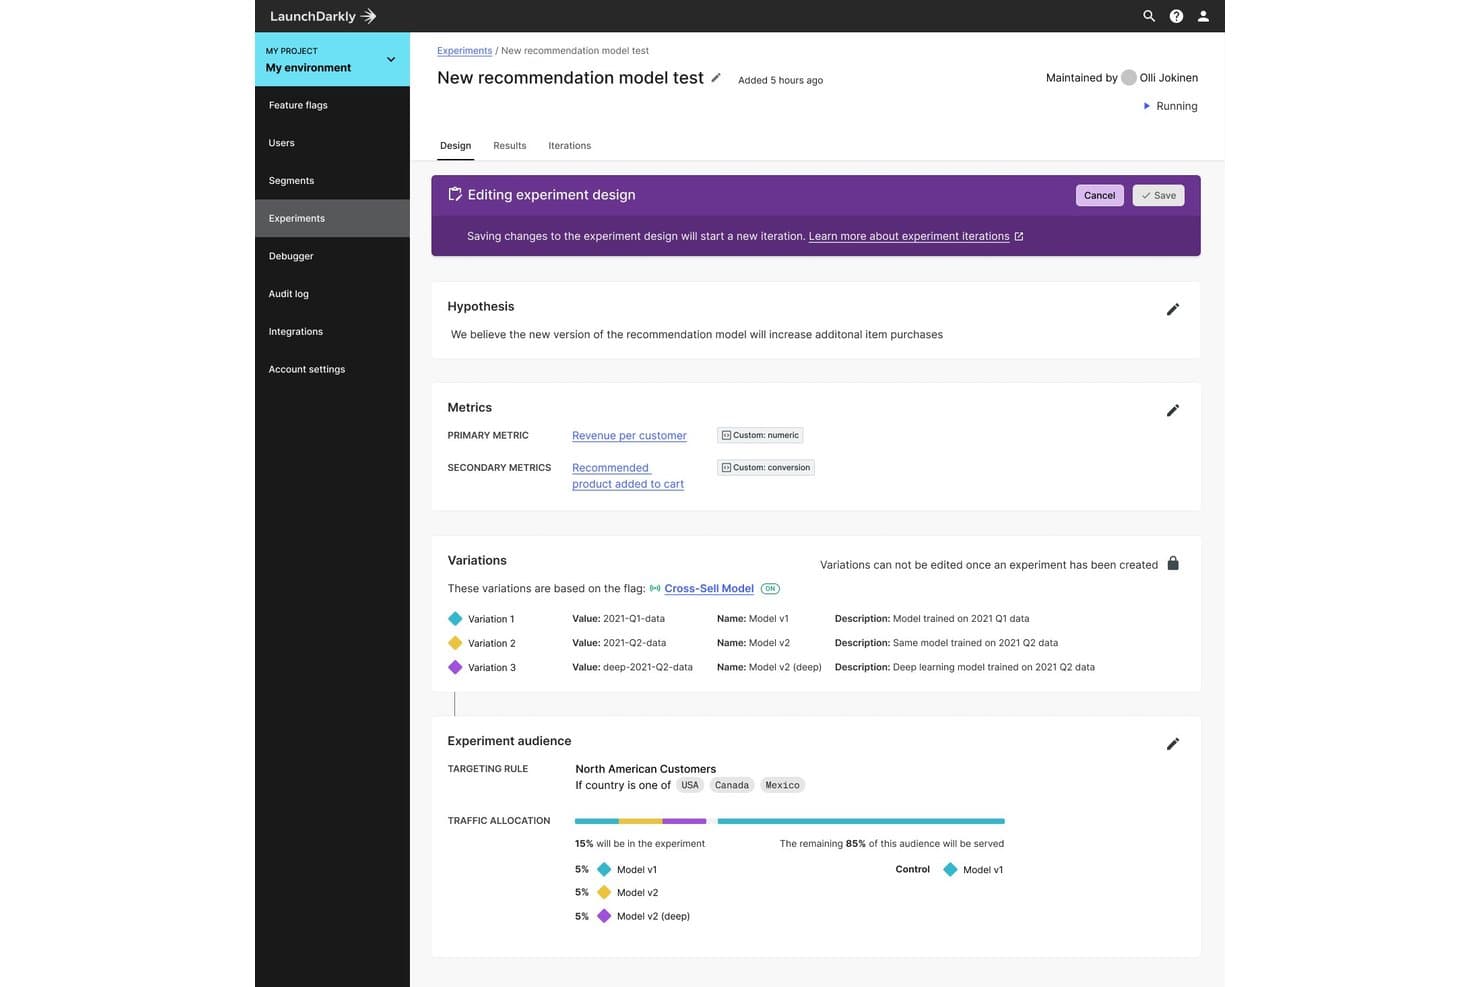The height and width of the screenshot is (987, 1480).
Task: Click the ON badge next to Cross-Sell Model
Action: pos(770,589)
